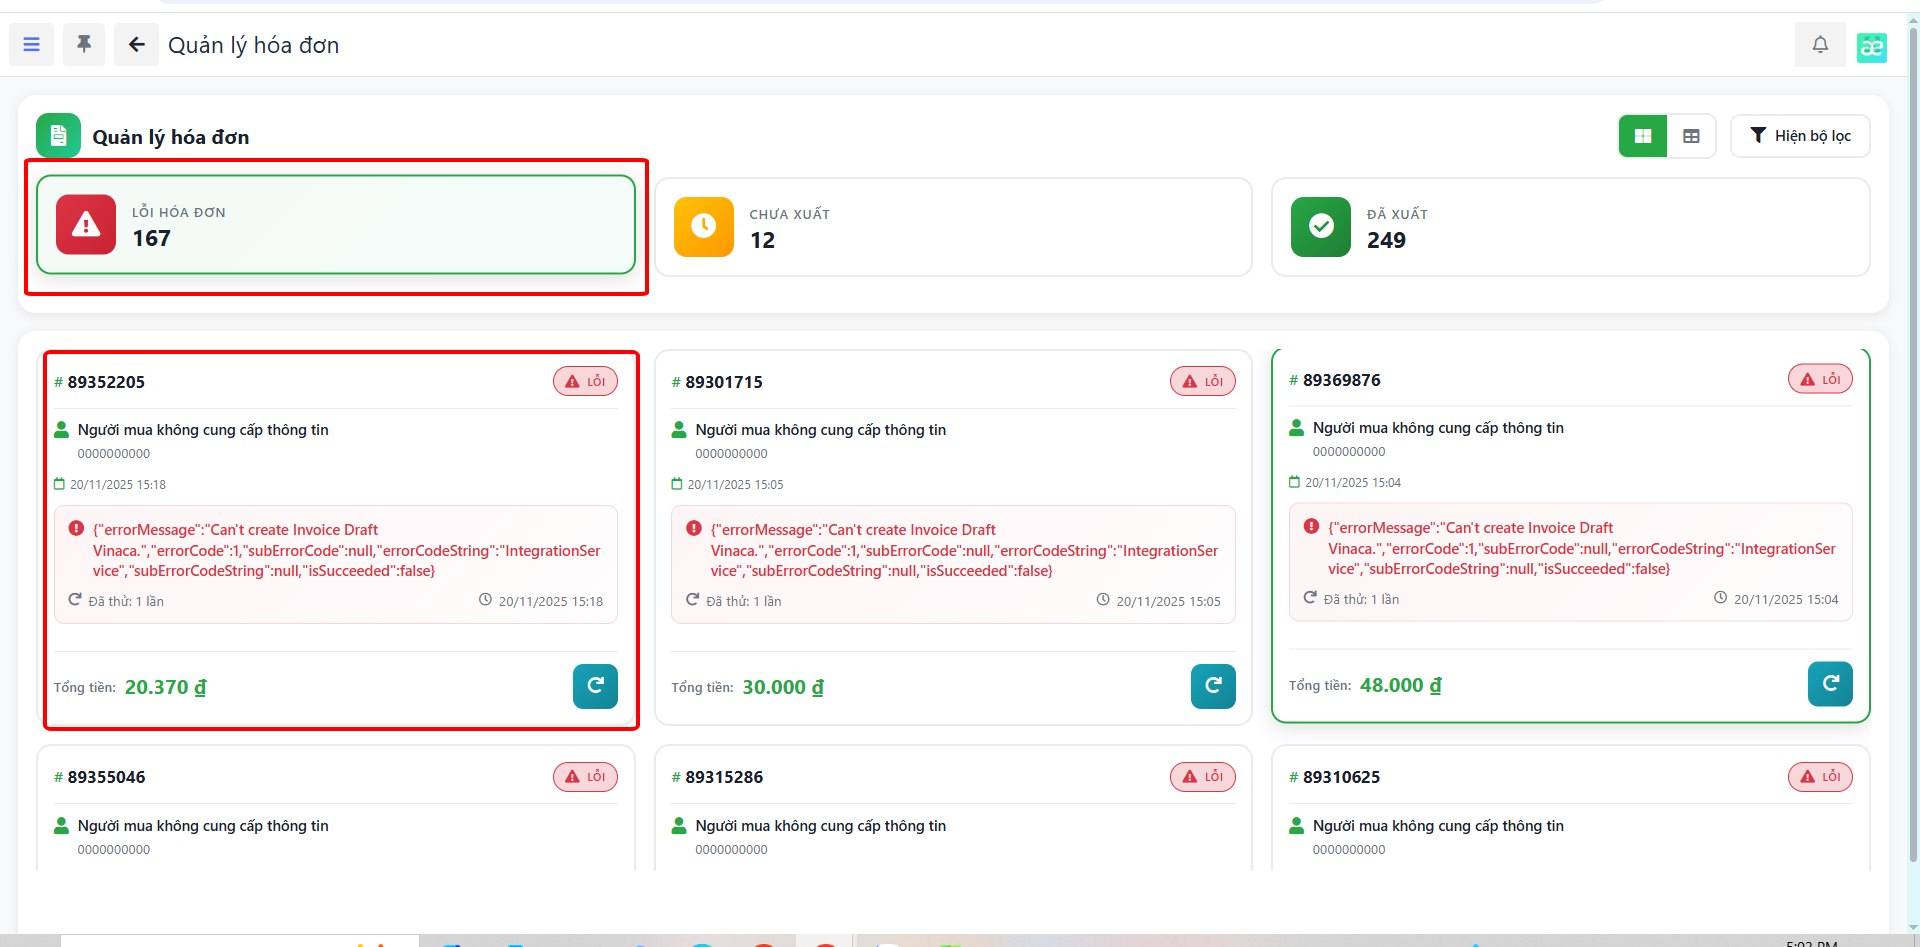Image resolution: width=1920 pixels, height=947 pixels.
Task: Open the notification bell
Action: click(x=1820, y=45)
